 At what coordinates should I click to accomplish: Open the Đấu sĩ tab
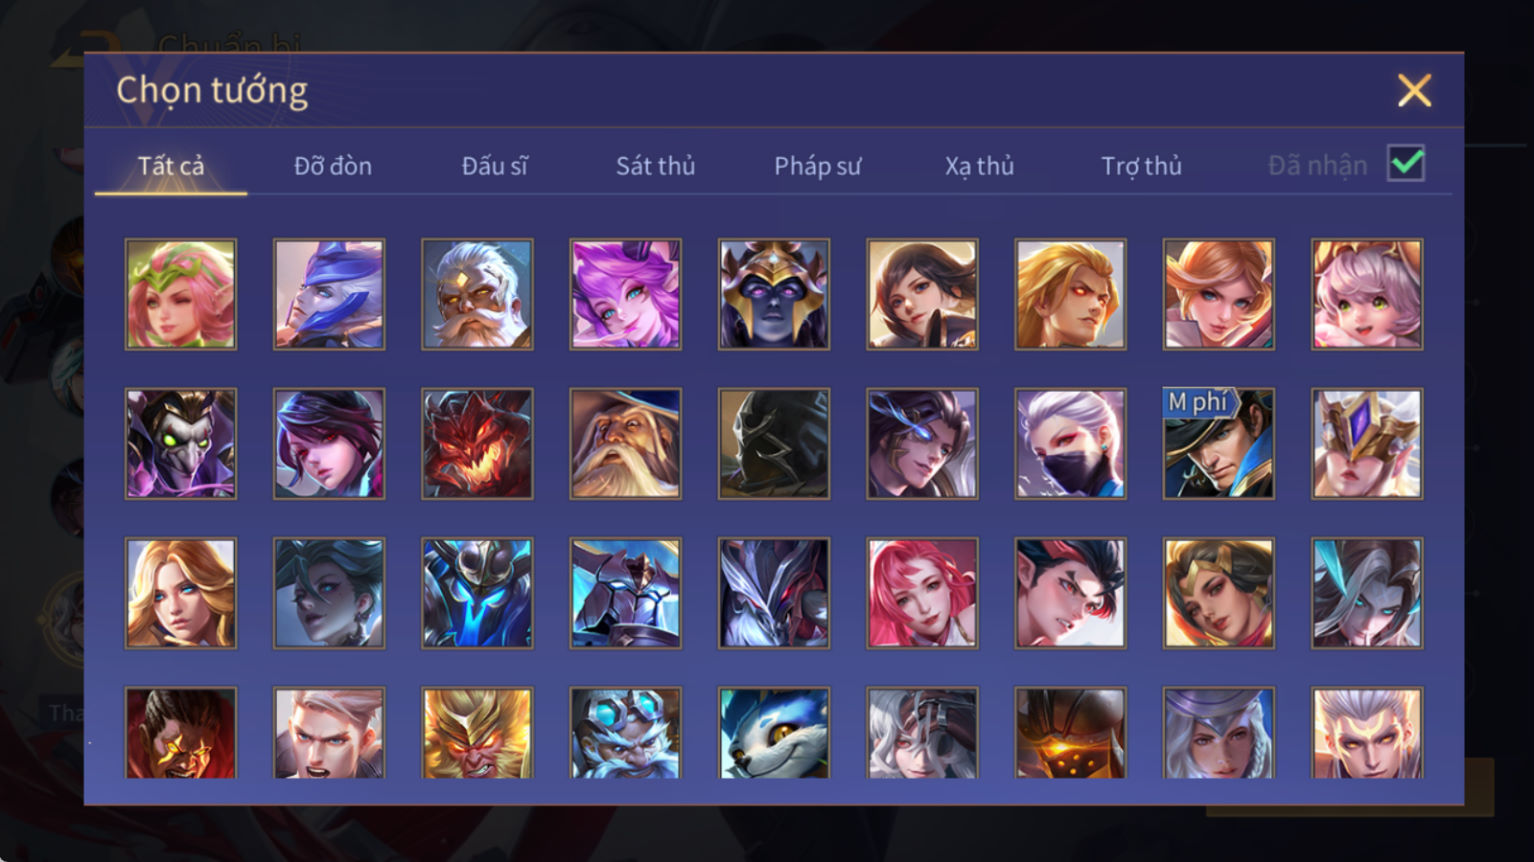[494, 166]
